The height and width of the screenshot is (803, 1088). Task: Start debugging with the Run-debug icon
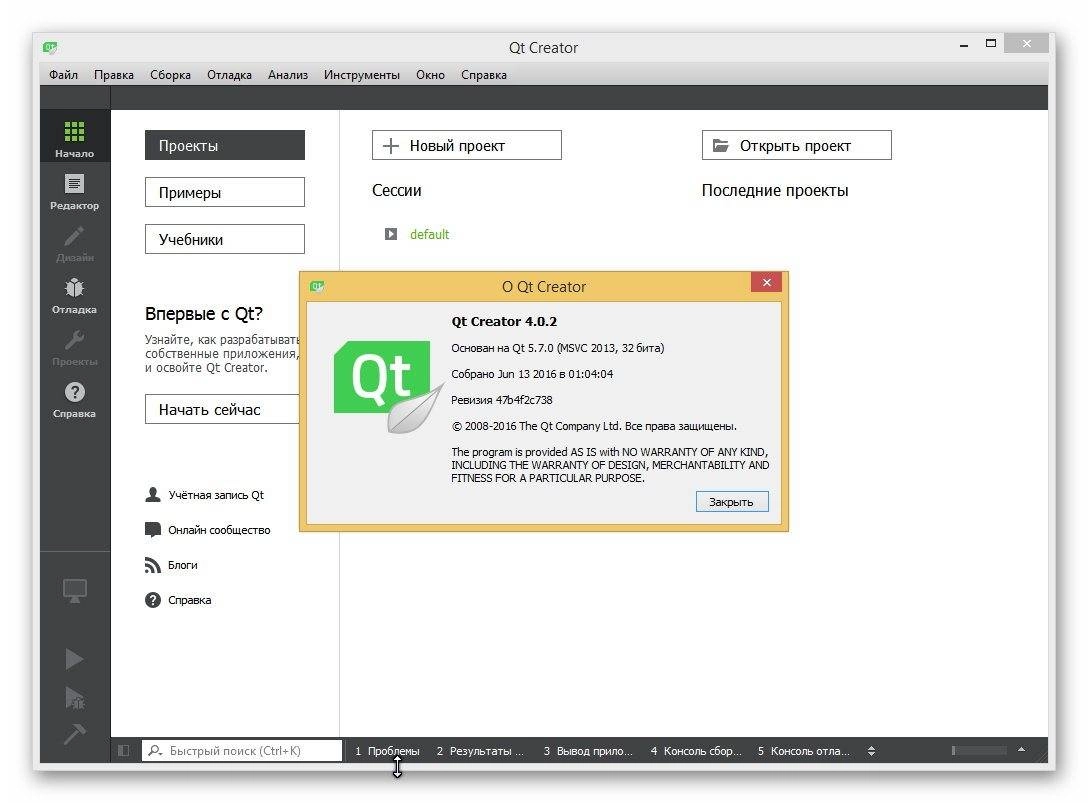click(x=74, y=698)
